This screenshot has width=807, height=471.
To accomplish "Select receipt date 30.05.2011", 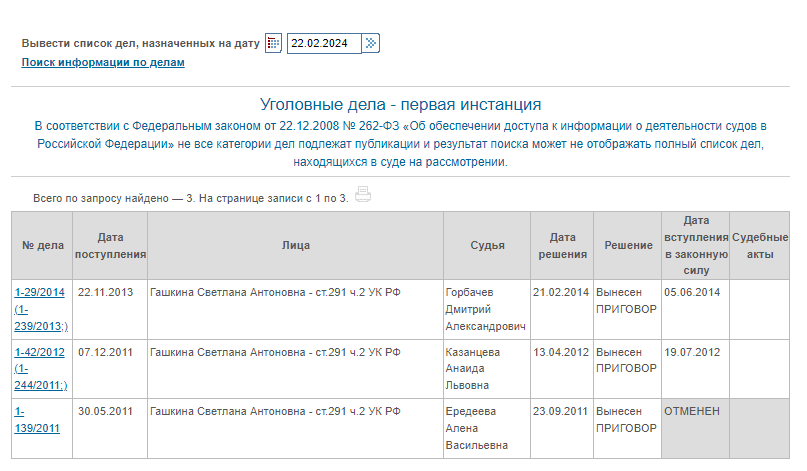I will click(106, 411).
